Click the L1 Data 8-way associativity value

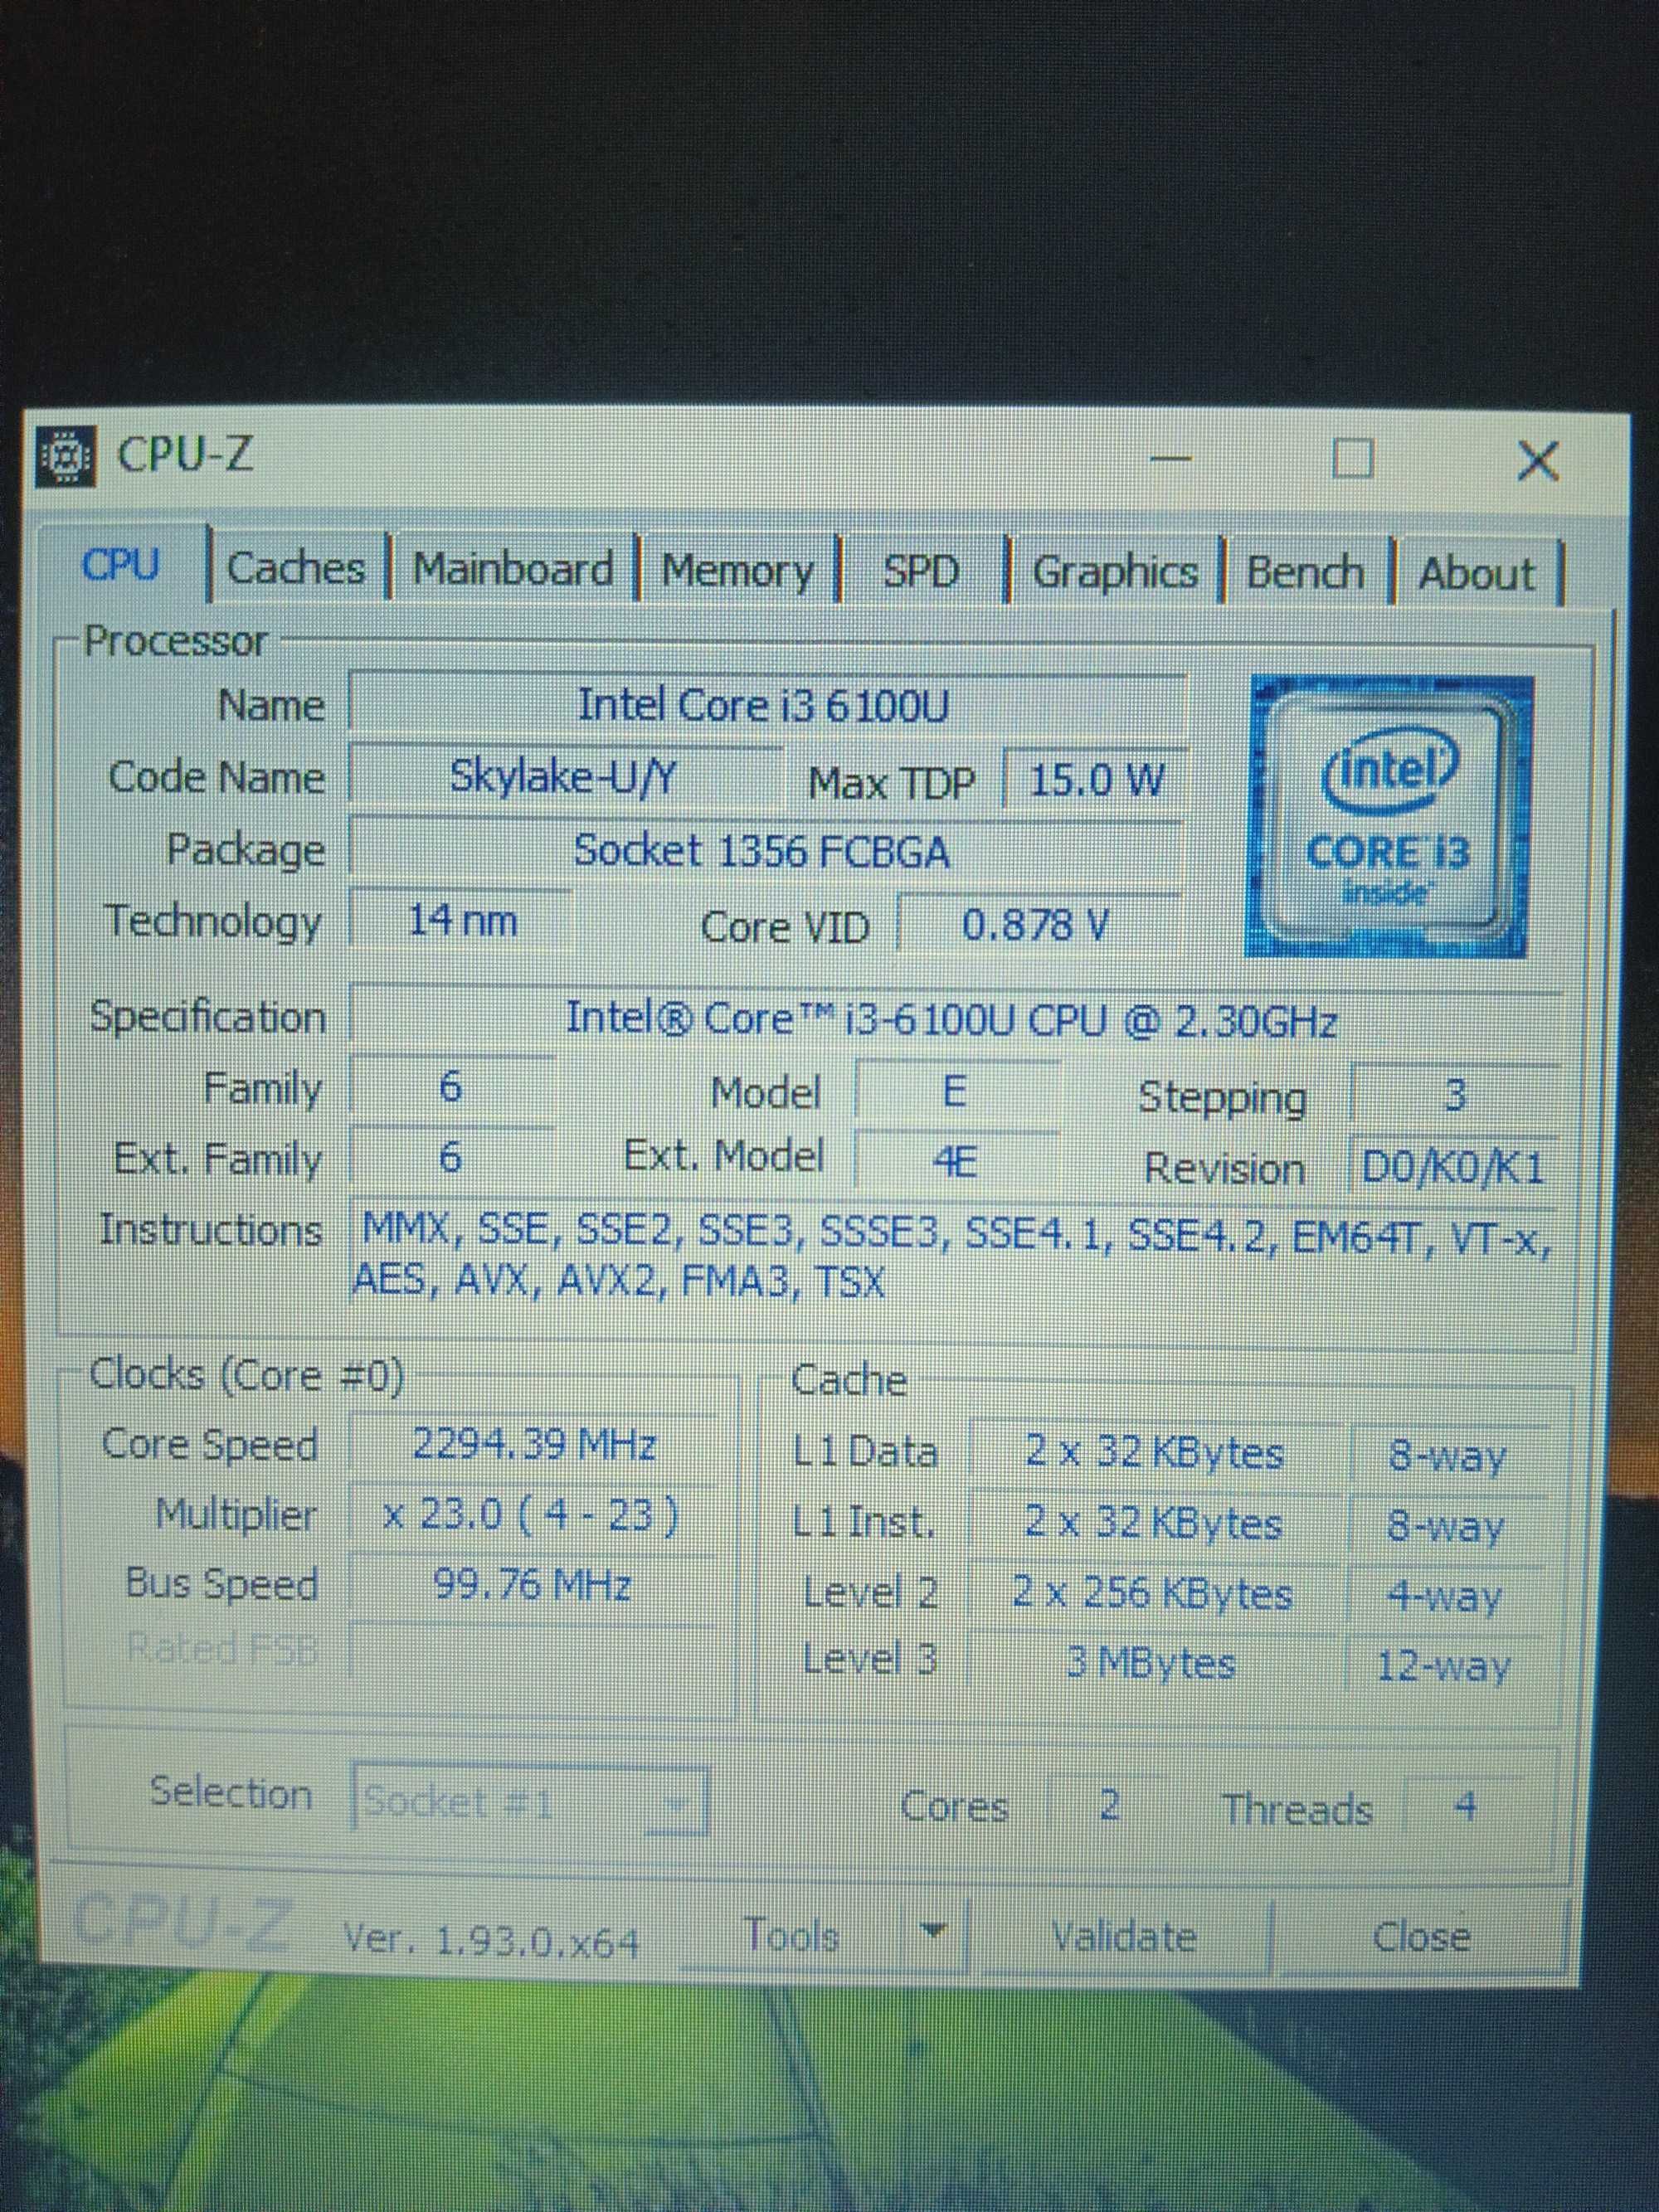[x=1447, y=1456]
